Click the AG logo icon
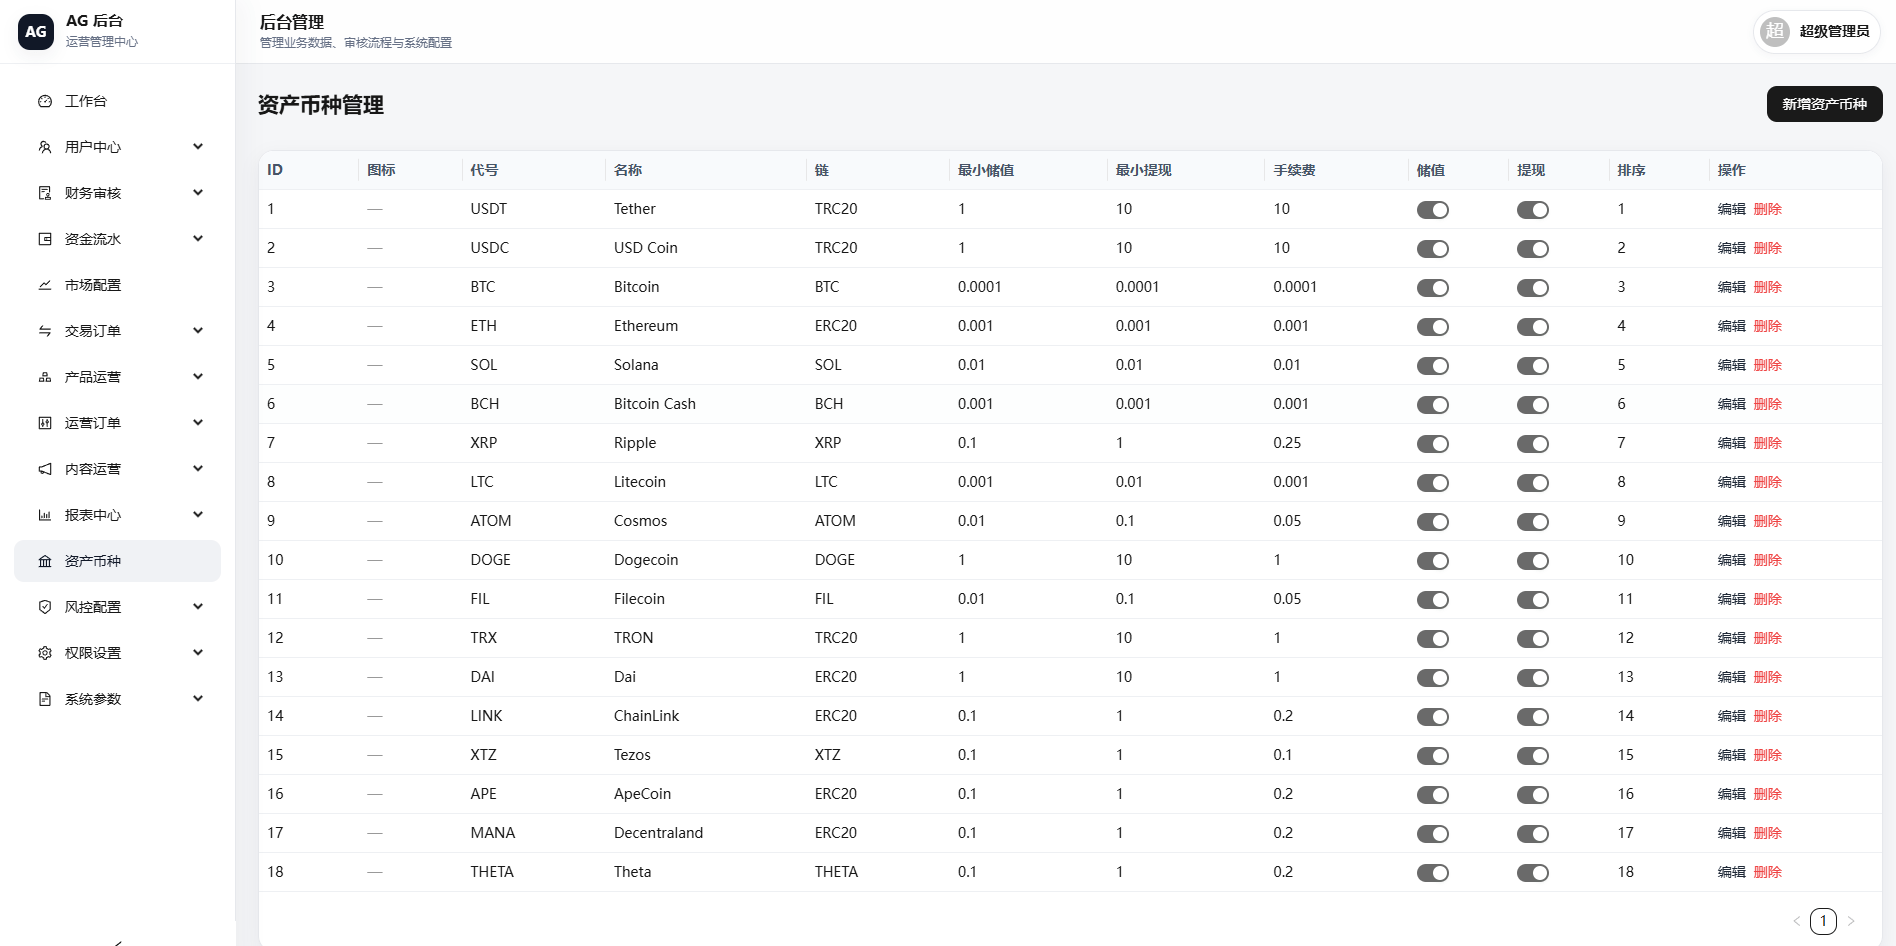This screenshot has height=946, width=1896. point(36,31)
